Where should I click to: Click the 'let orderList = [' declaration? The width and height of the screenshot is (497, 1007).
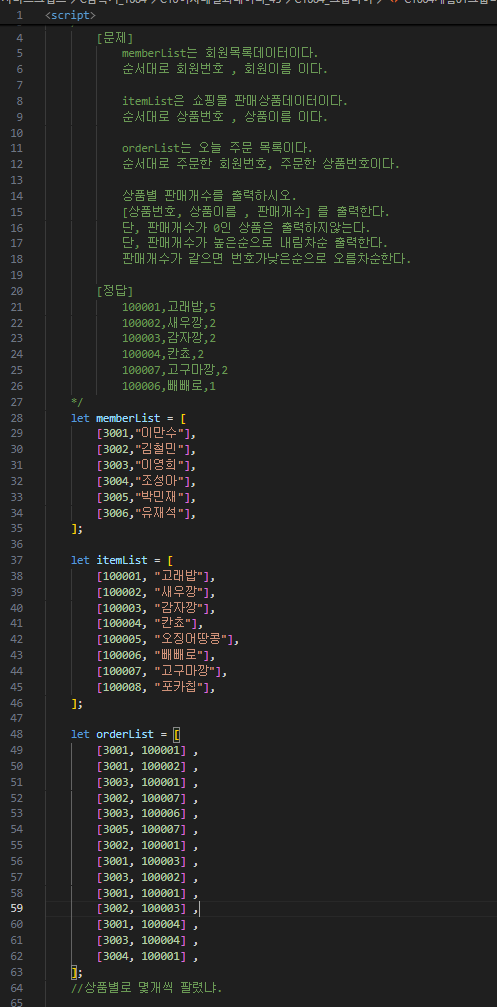(x=126, y=734)
